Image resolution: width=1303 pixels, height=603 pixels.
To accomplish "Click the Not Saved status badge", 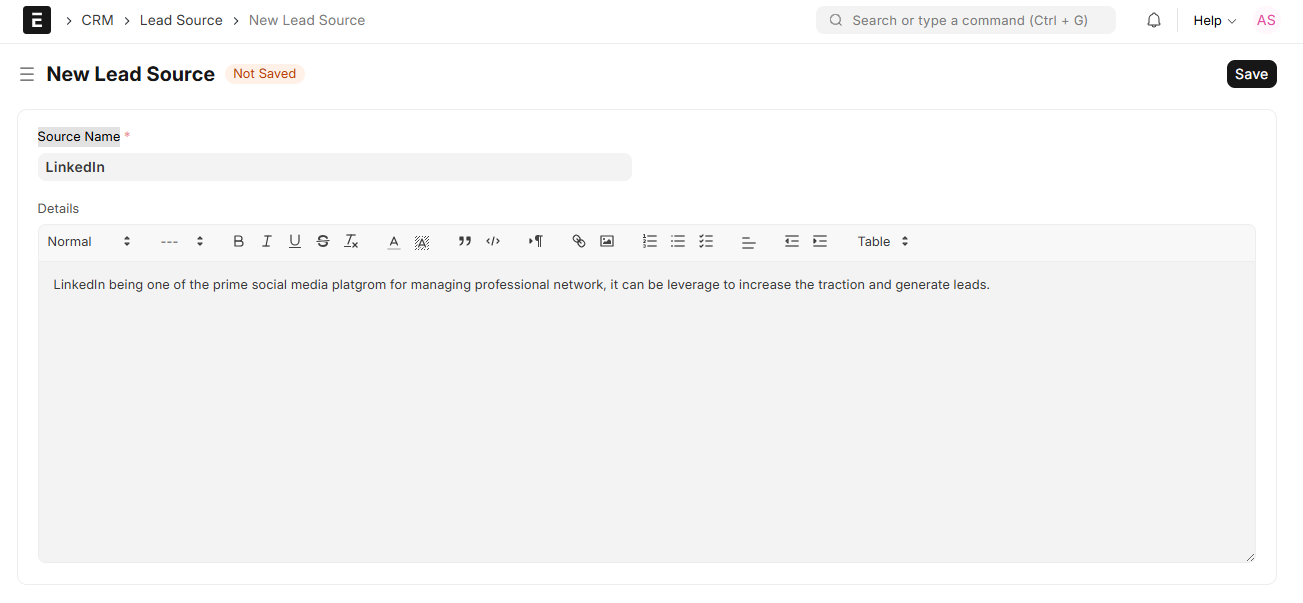I will click(x=265, y=73).
